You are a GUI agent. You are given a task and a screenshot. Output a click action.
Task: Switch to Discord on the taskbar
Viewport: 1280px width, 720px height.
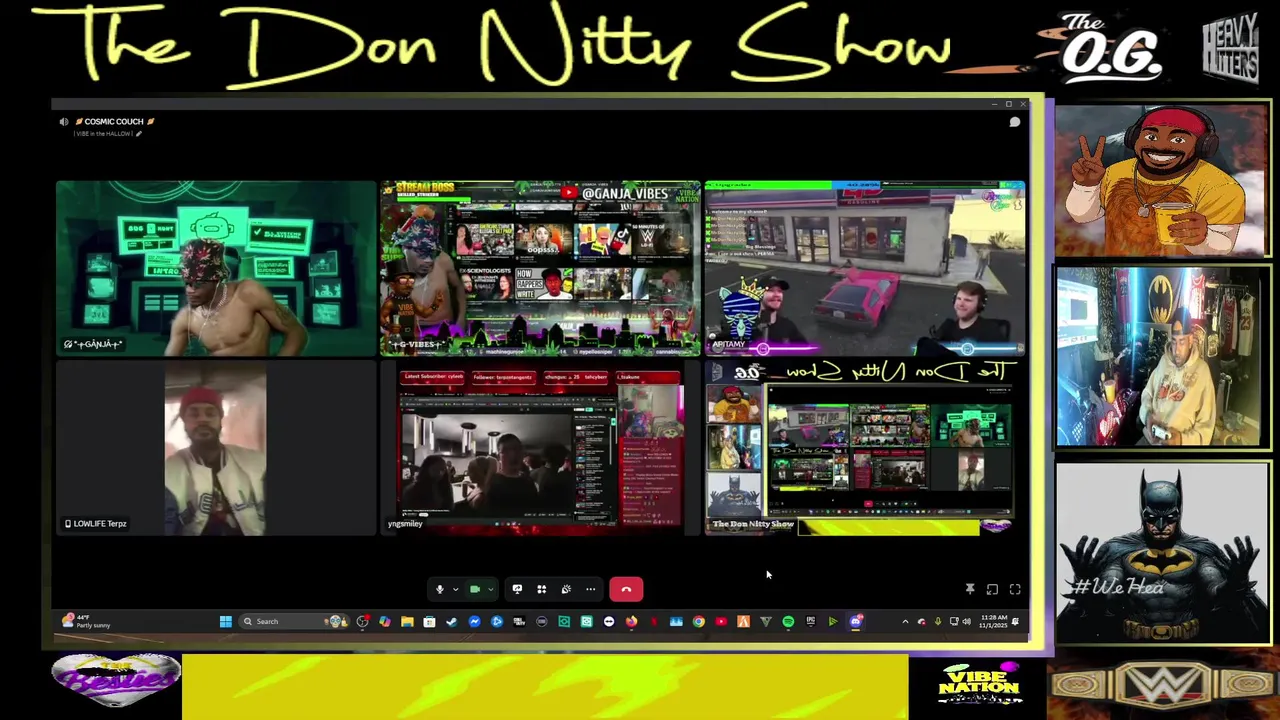856,621
